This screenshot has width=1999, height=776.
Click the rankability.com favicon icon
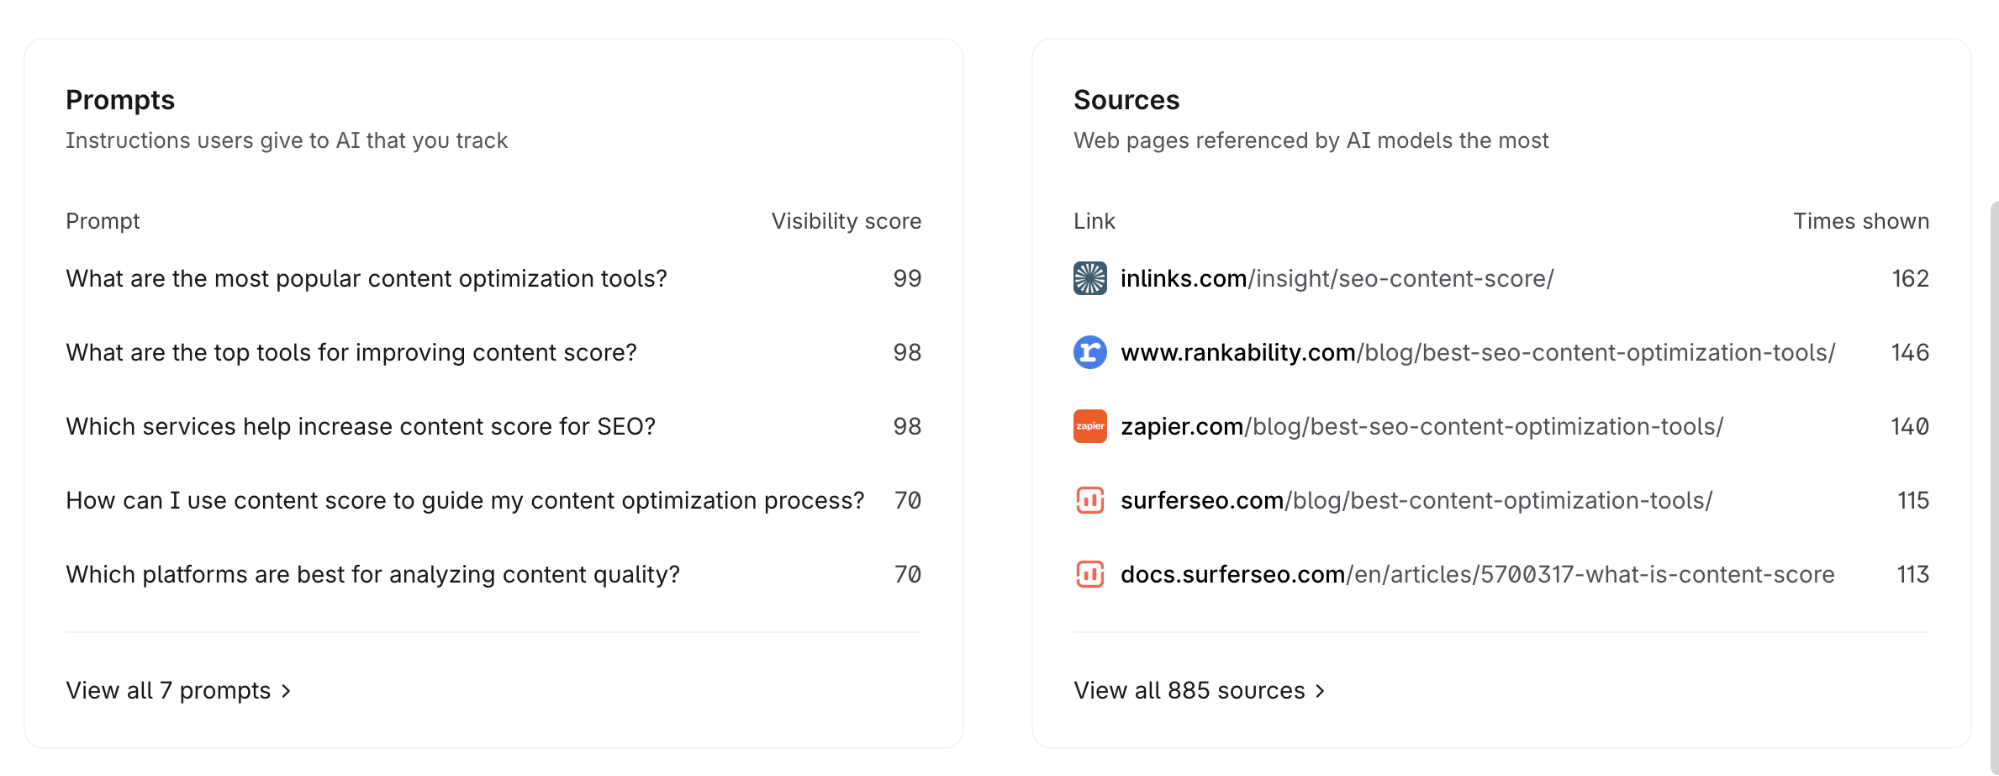pyautogui.click(x=1089, y=352)
